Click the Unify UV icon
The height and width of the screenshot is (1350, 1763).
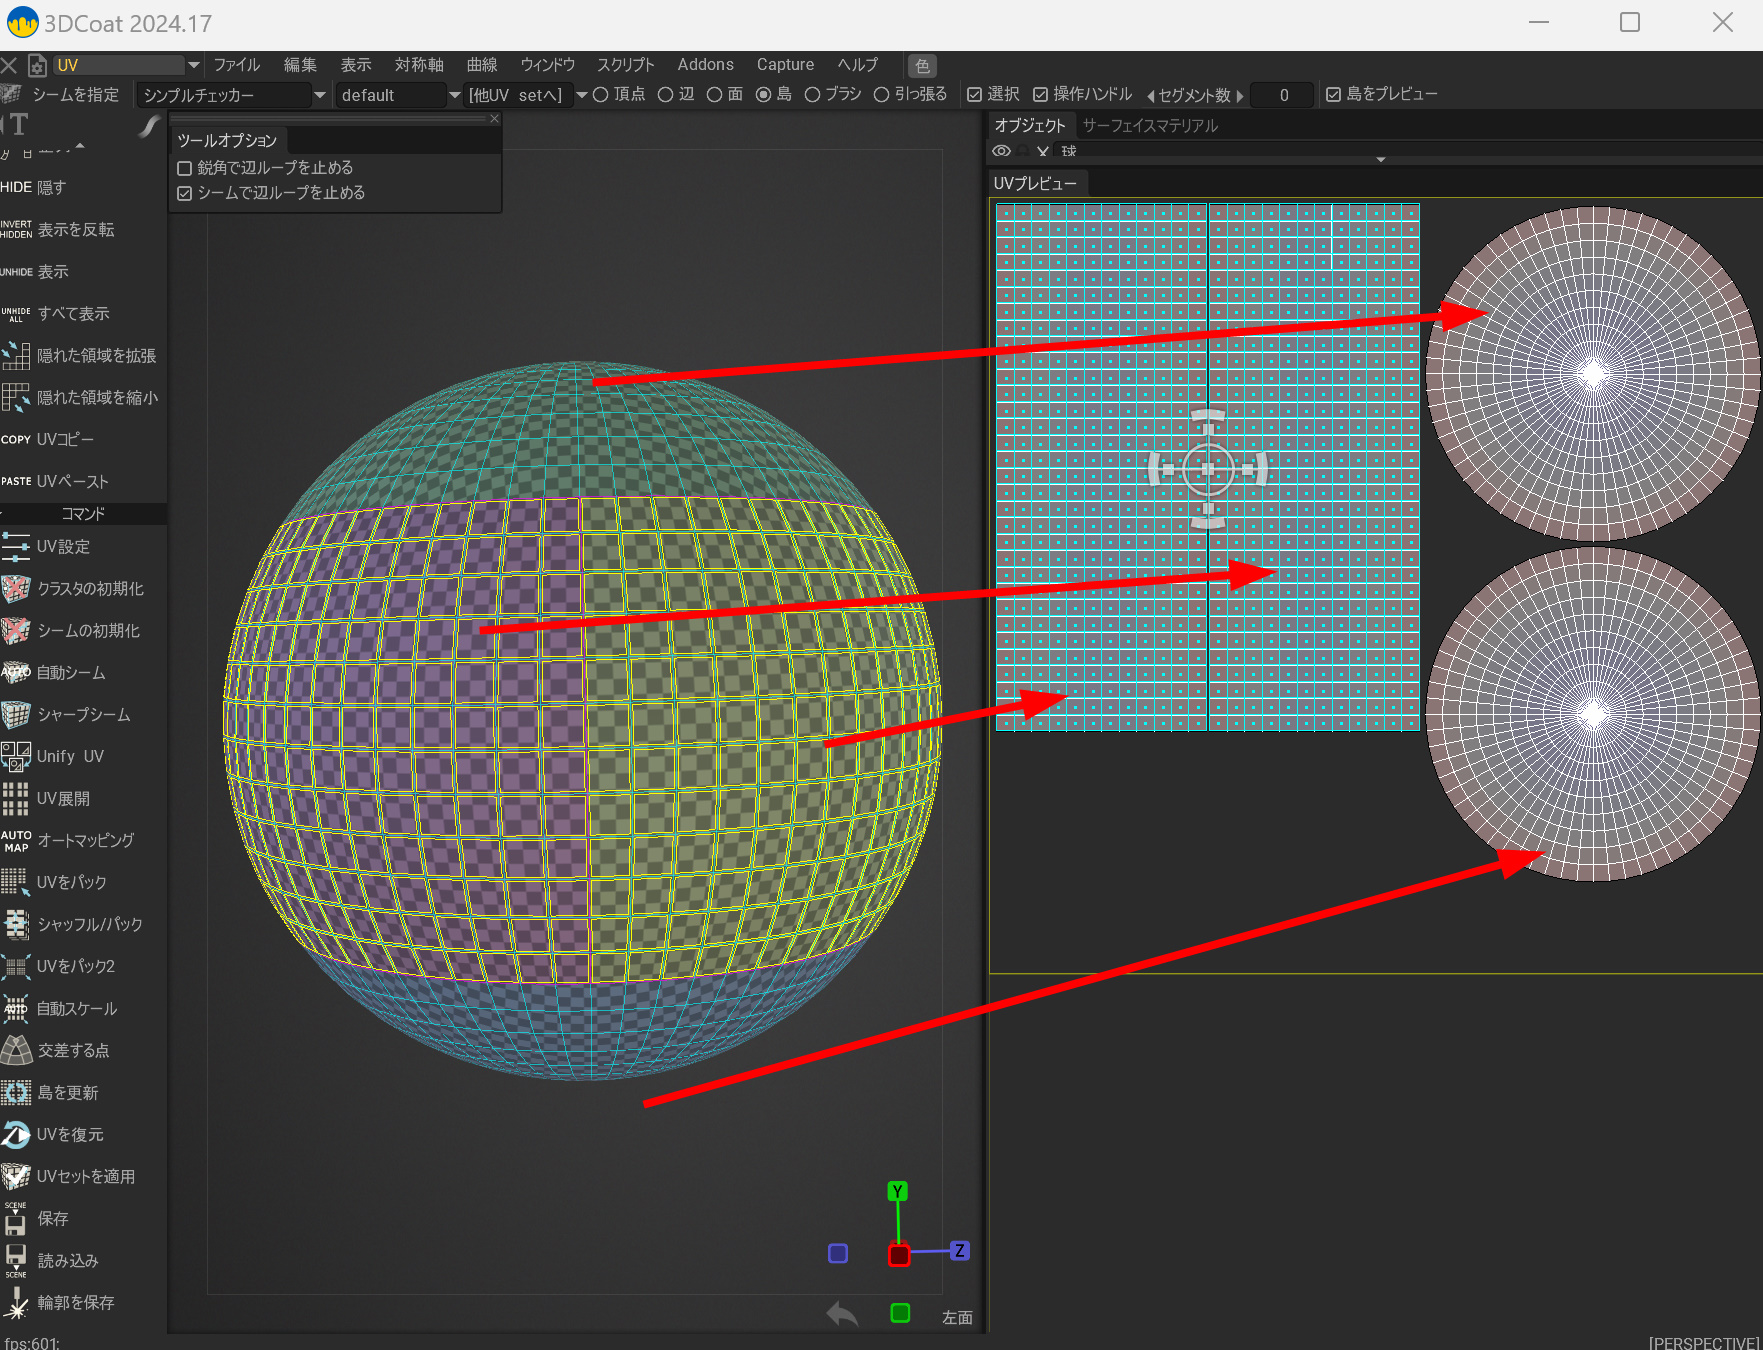point(16,757)
